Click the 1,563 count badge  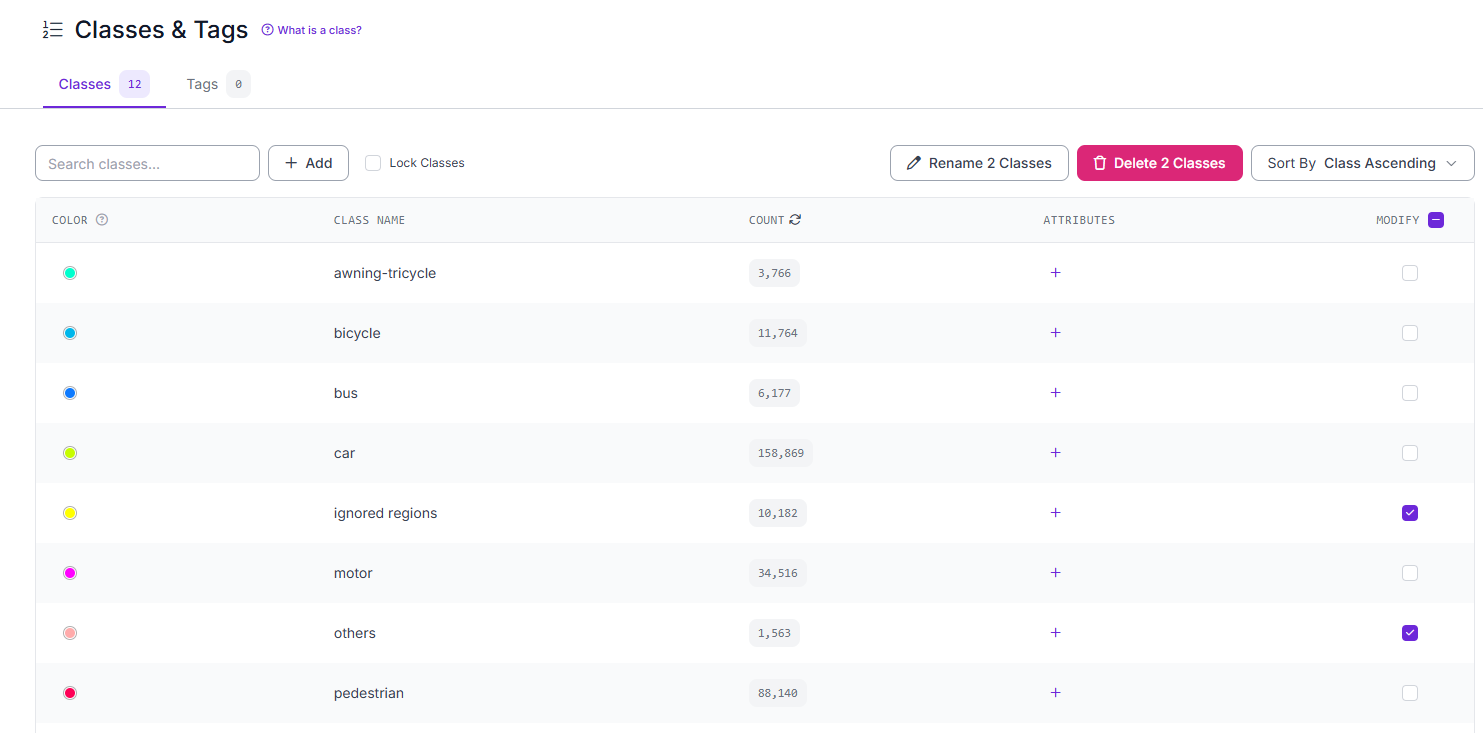[774, 633]
